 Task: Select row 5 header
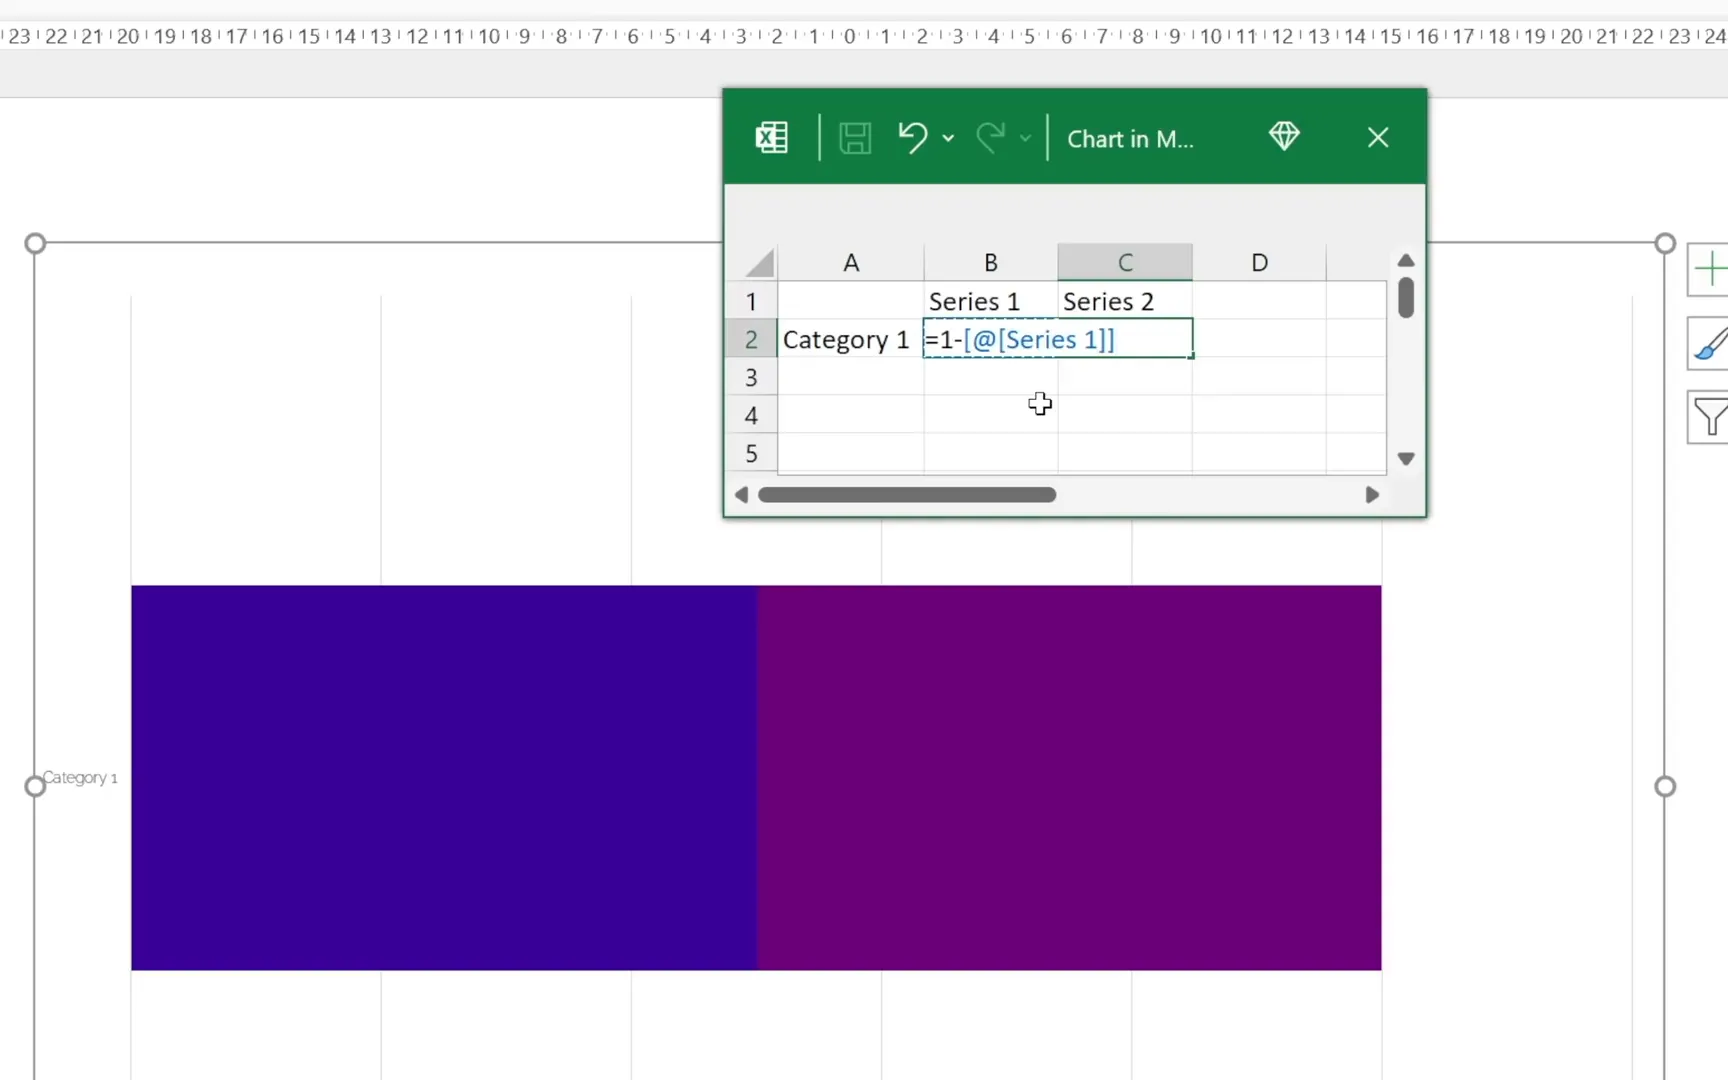(x=751, y=453)
